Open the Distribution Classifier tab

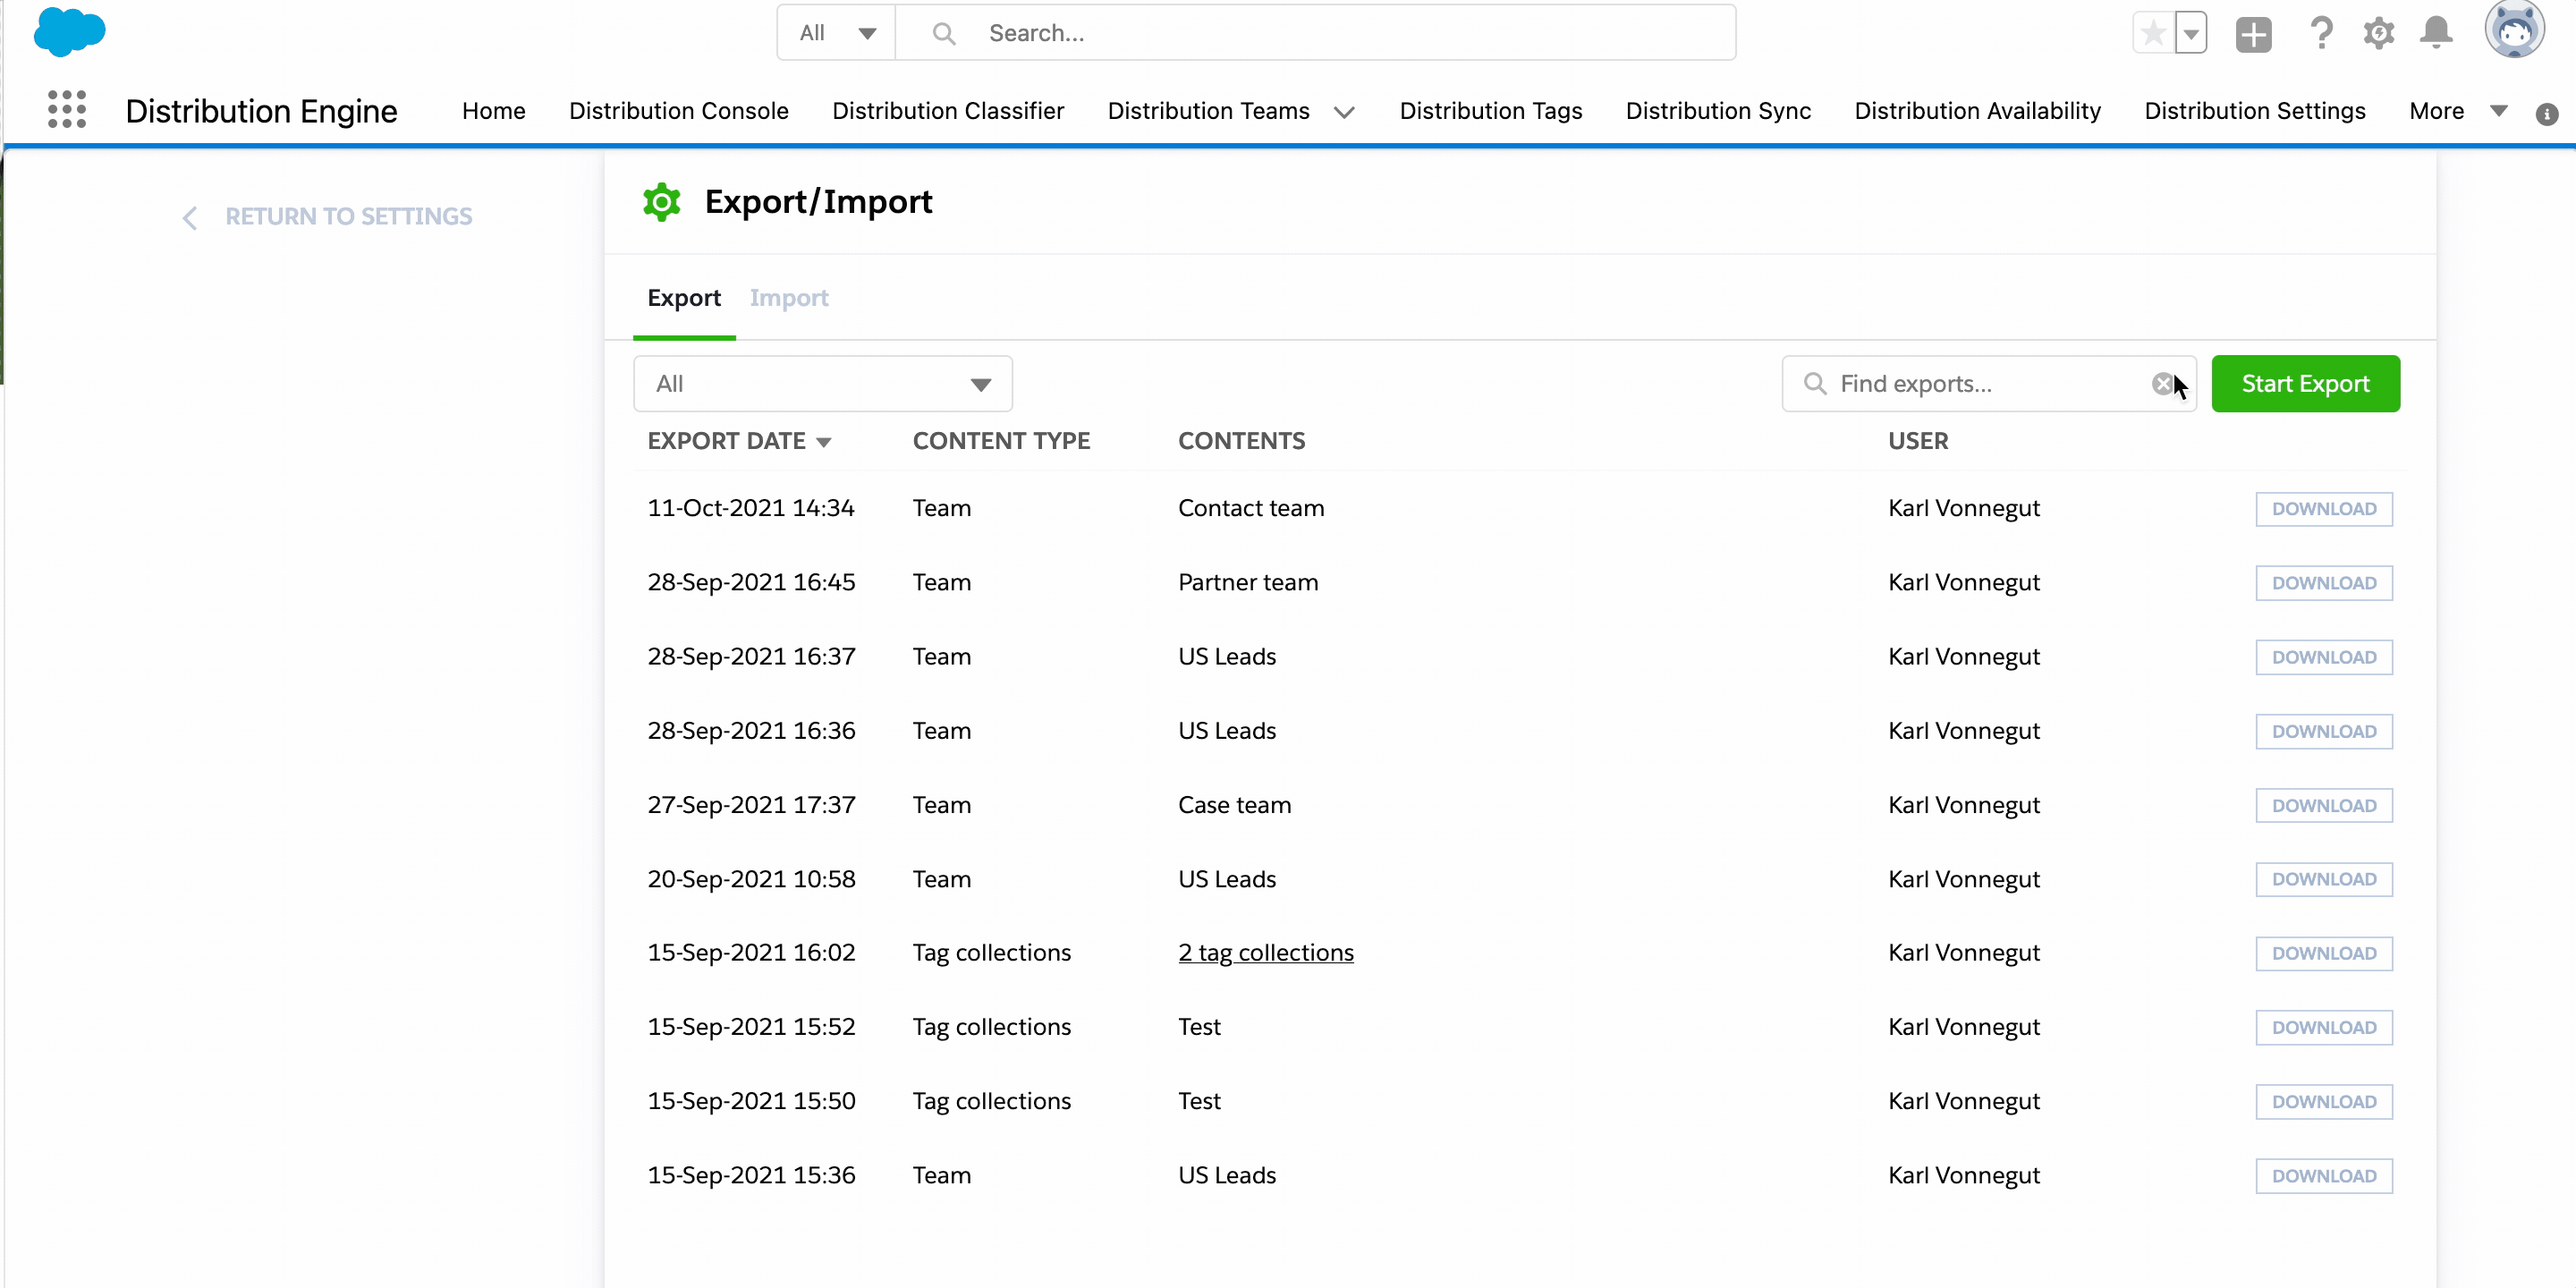click(948, 111)
